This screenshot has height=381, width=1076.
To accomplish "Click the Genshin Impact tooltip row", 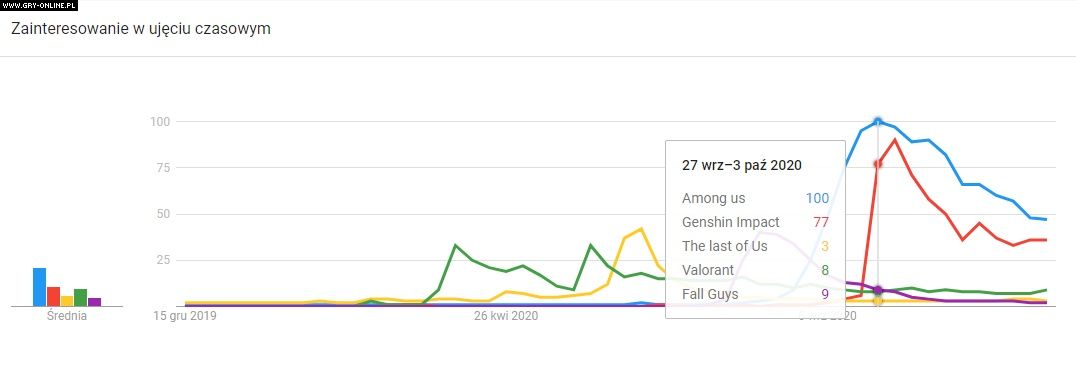I will point(755,222).
